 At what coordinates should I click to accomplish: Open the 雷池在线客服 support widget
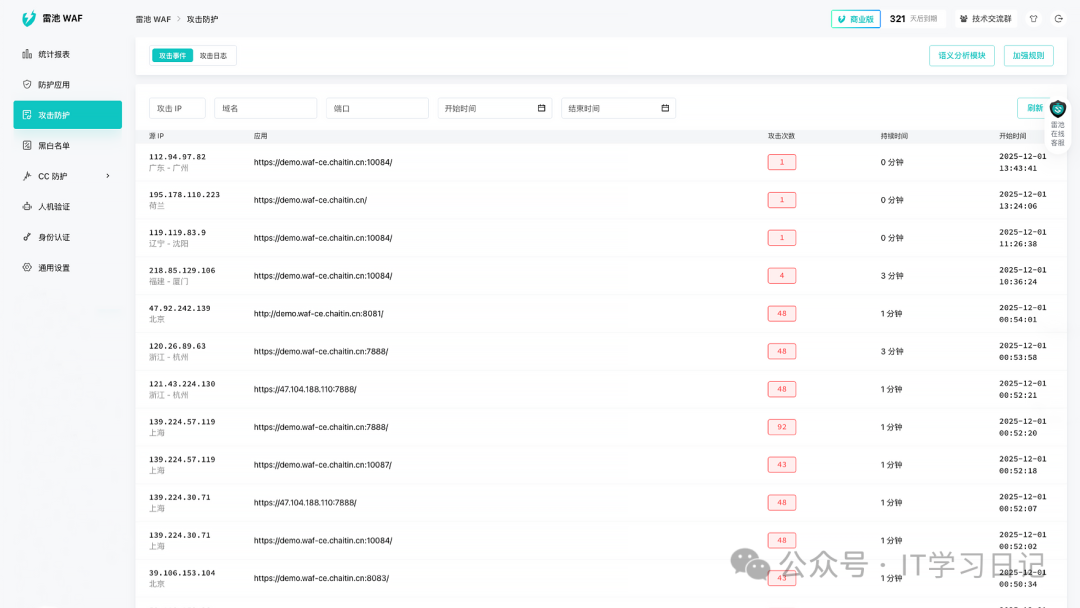1057,124
